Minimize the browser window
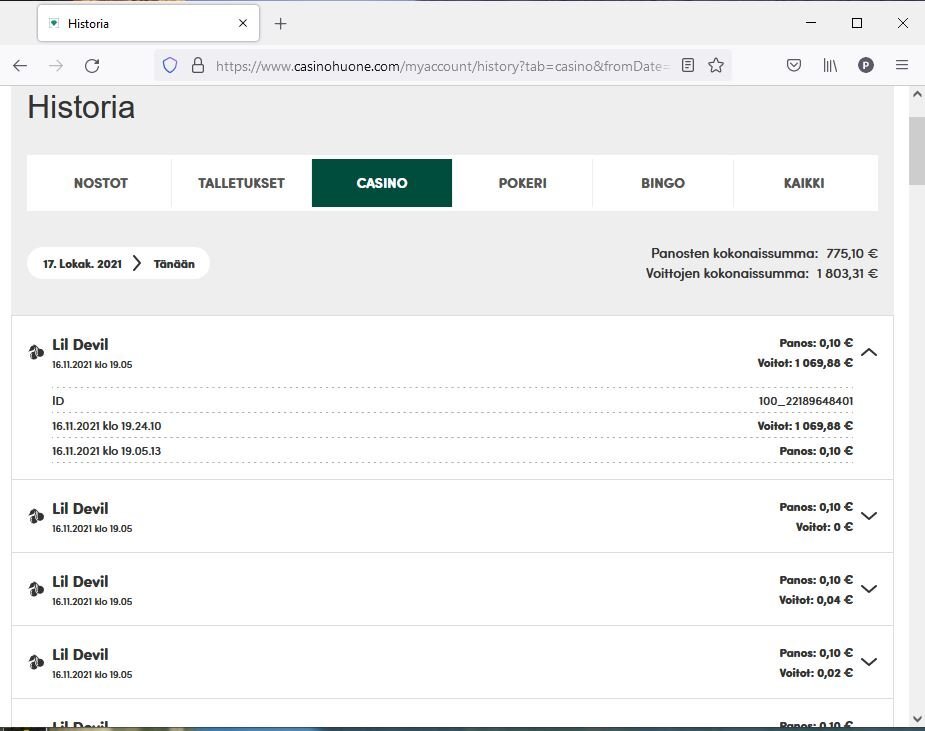925x731 pixels. pos(811,23)
